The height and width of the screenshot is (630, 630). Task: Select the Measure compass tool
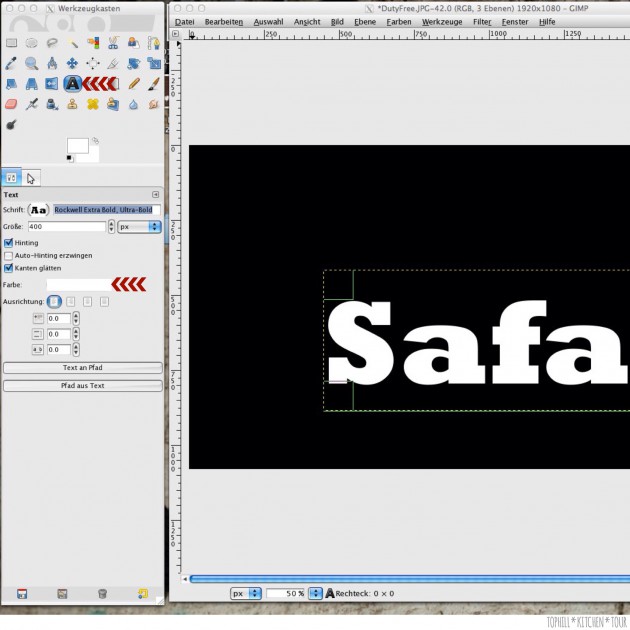(x=52, y=63)
